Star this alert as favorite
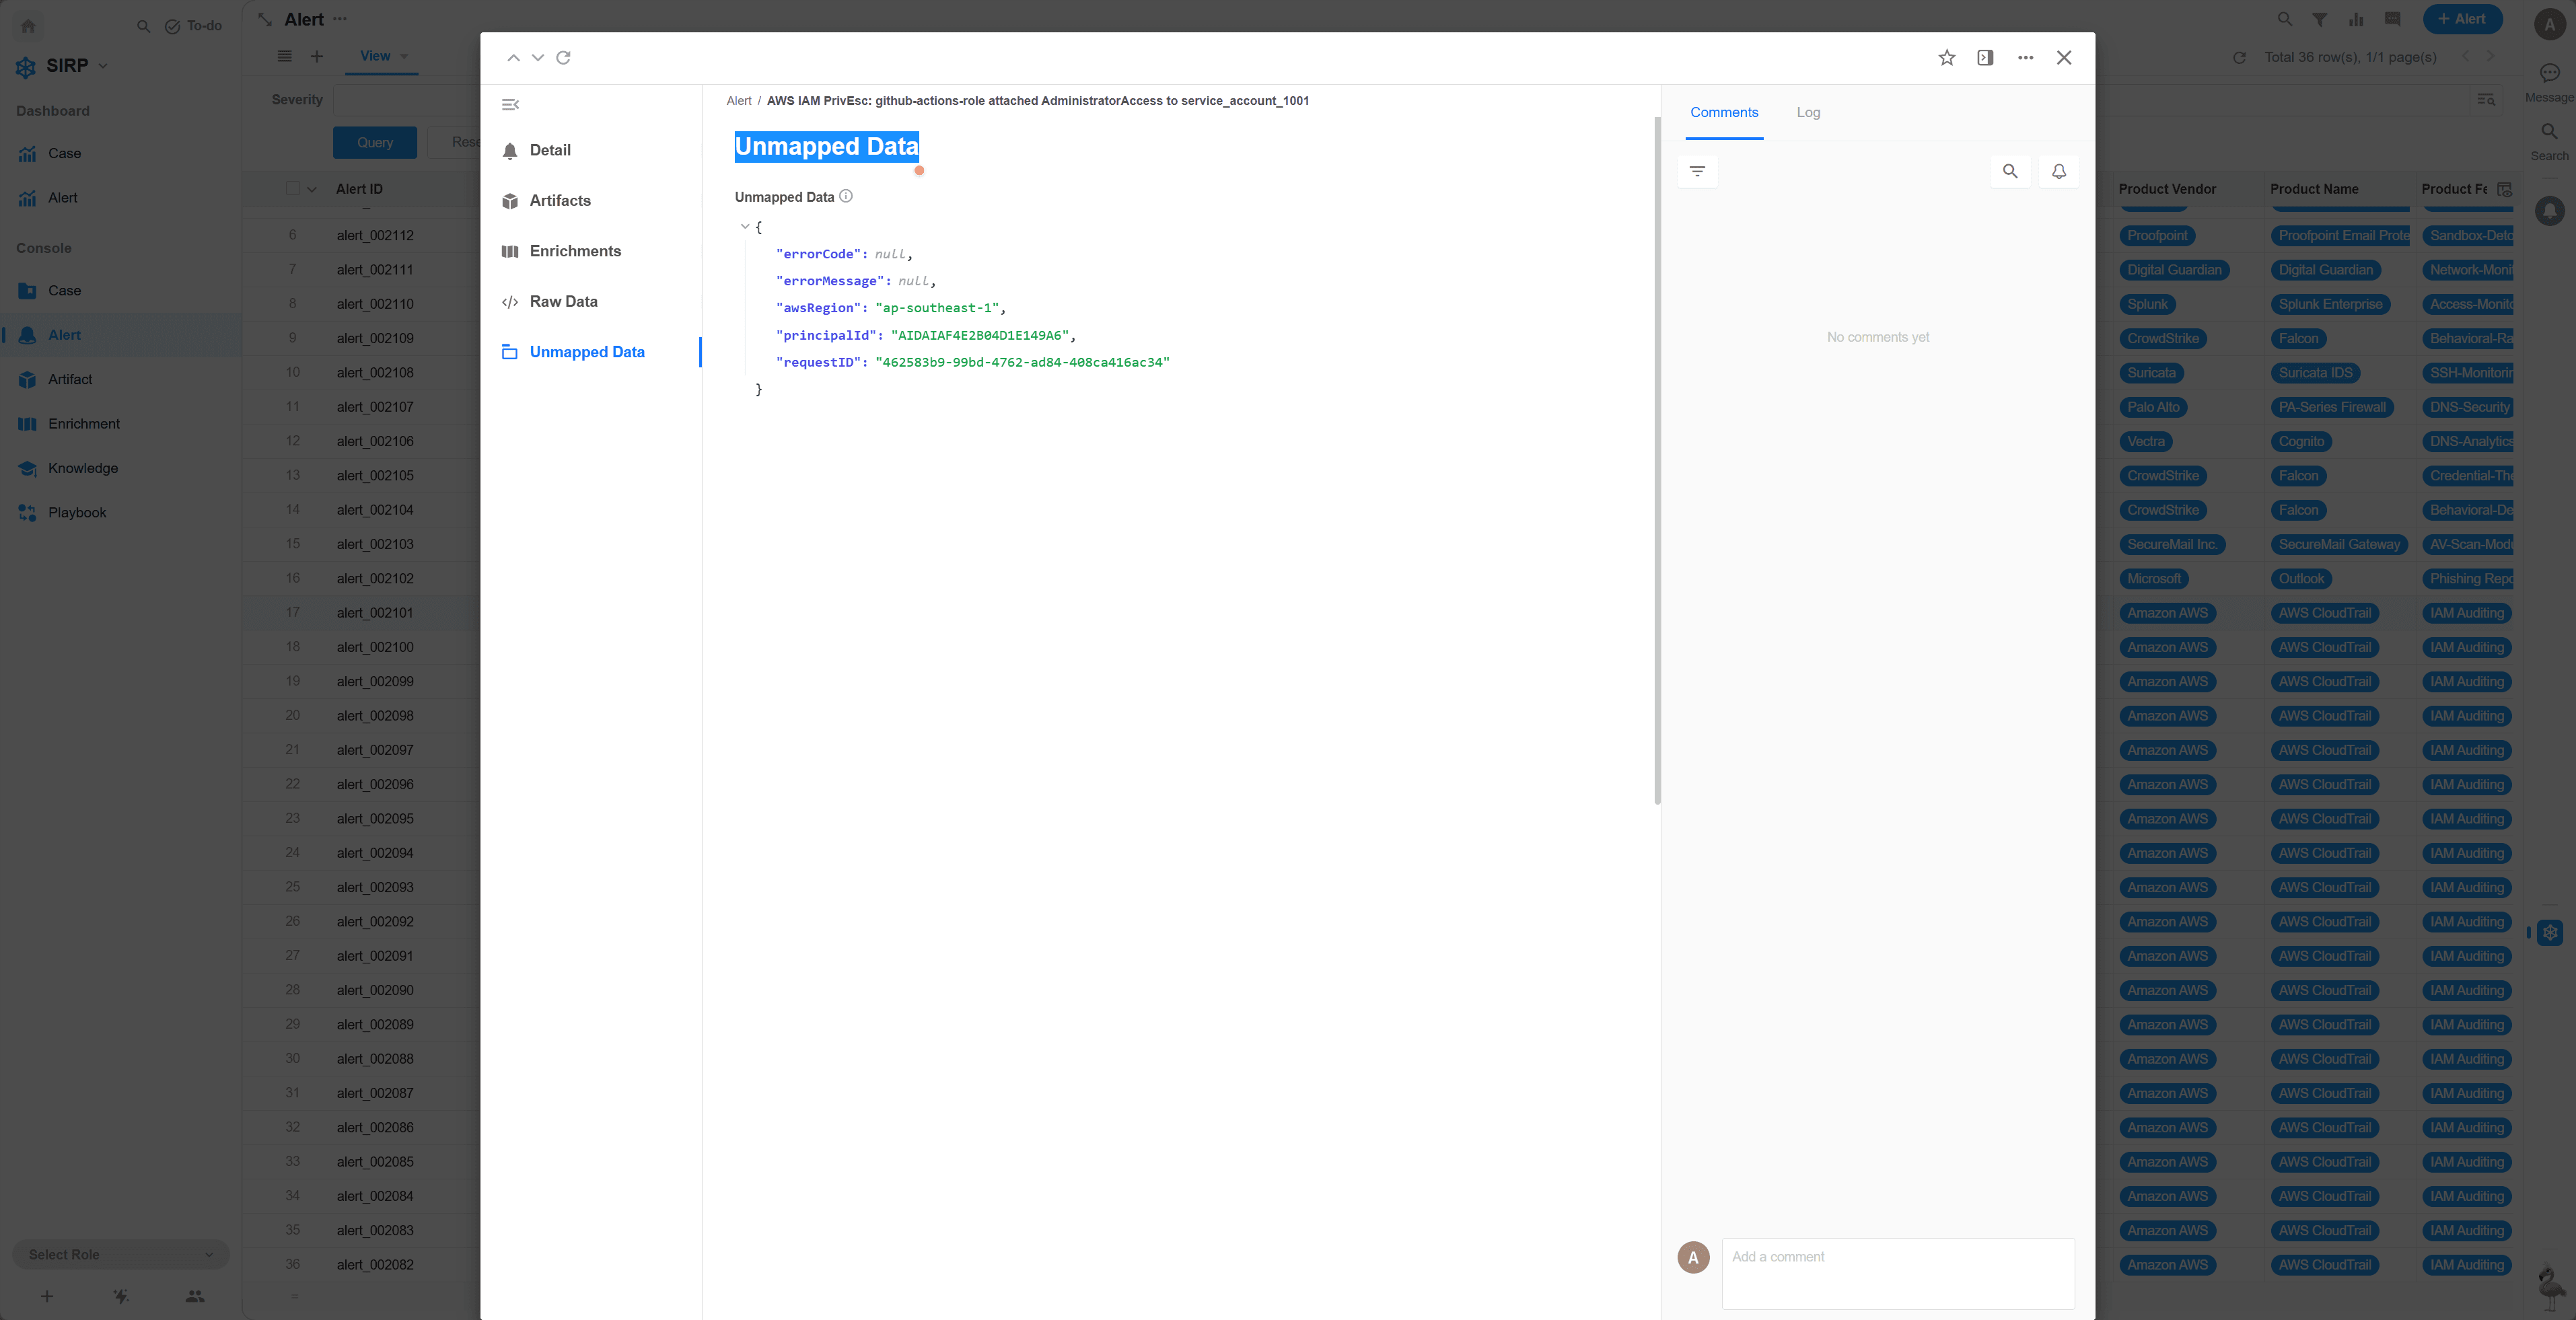This screenshot has width=2576, height=1320. pyautogui.click(x=1946, y=58)
